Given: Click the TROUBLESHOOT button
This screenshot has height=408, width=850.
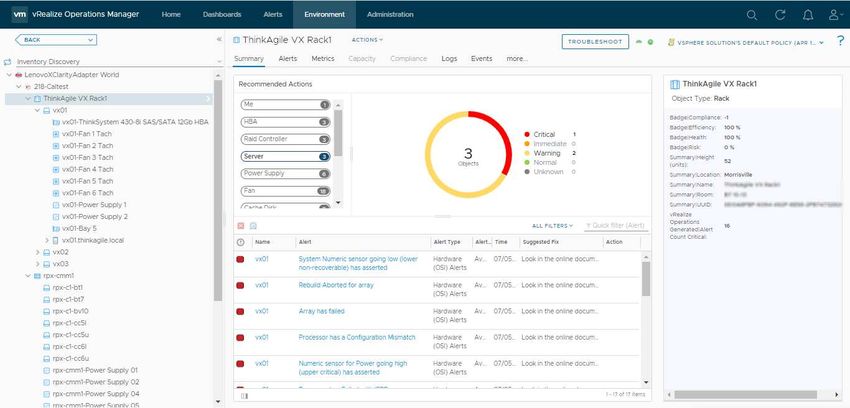Looking at the screenshot, I should tap(595, 42).
